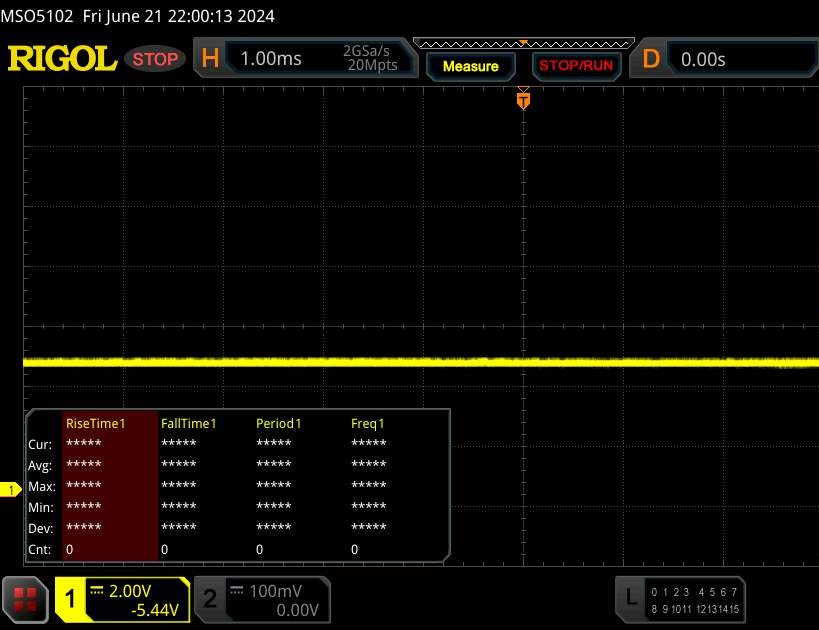The image size is (819, 630).
Task: Toggle the STOP run-state indicator
Action: (155, 59)
